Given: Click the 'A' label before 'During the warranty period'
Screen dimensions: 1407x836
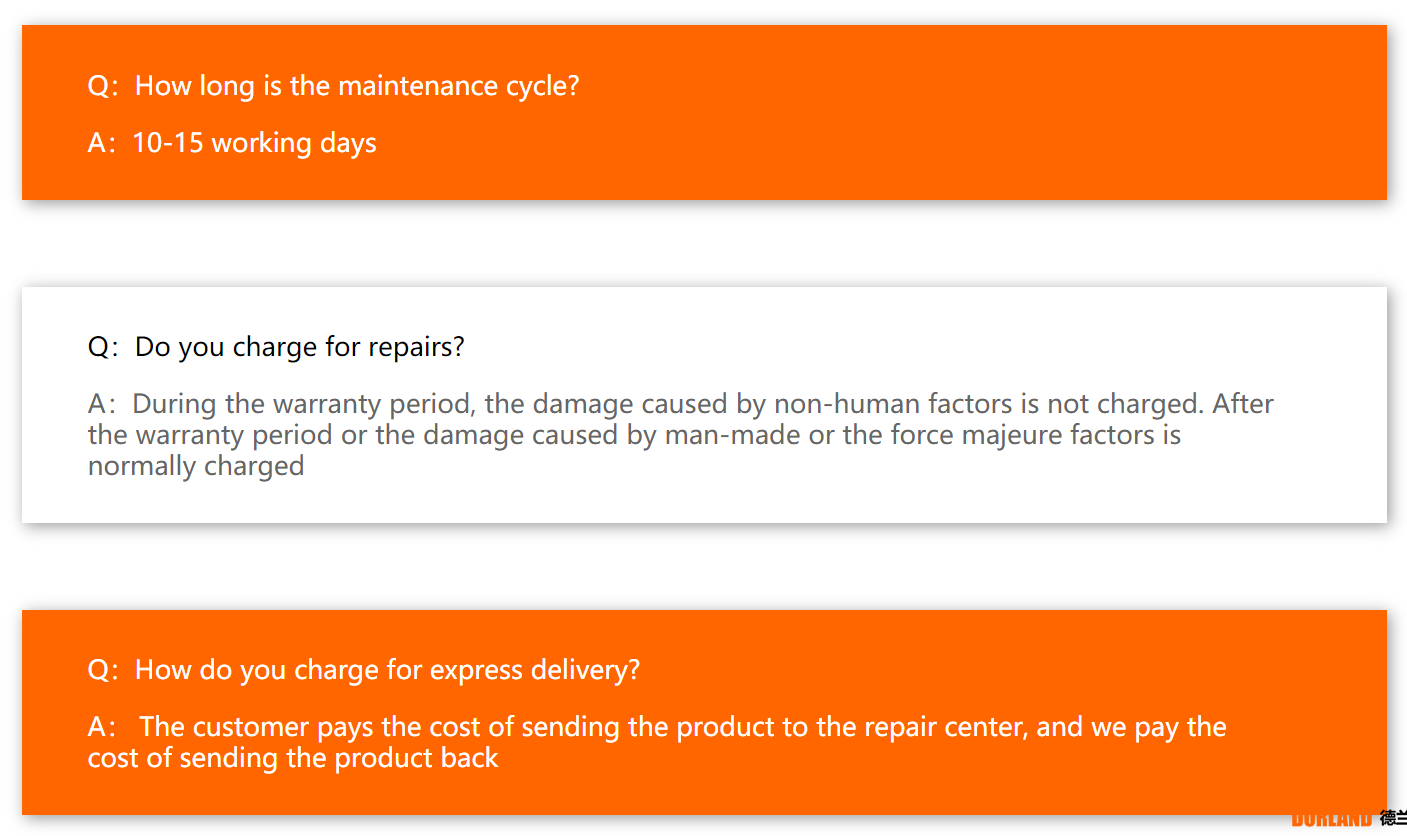Looking at the screenshot, I should [98, 404].
